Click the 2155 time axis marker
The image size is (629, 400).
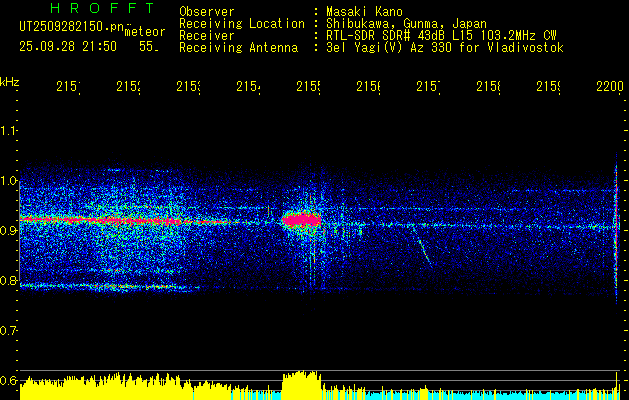point(308,87)
